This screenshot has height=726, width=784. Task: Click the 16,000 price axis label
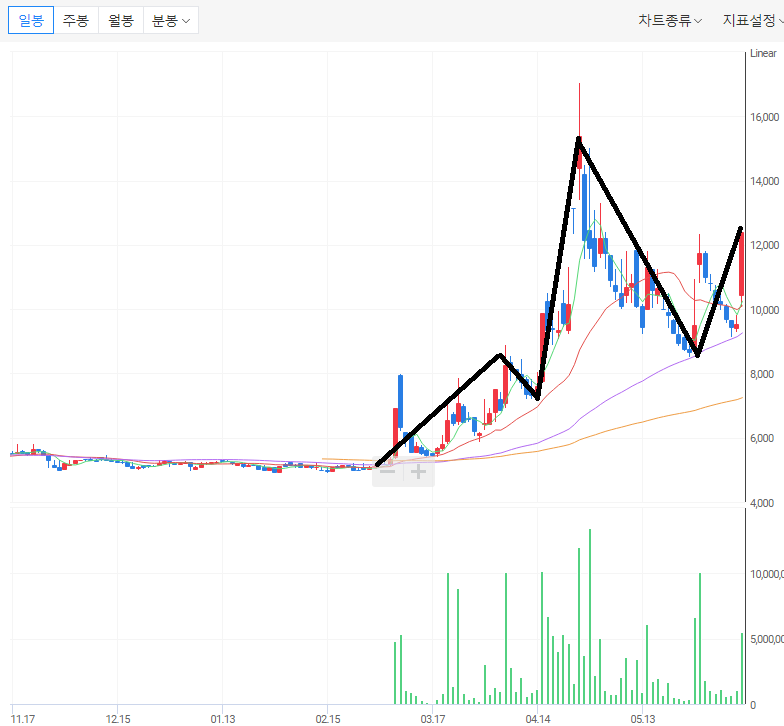pos(764,117)
